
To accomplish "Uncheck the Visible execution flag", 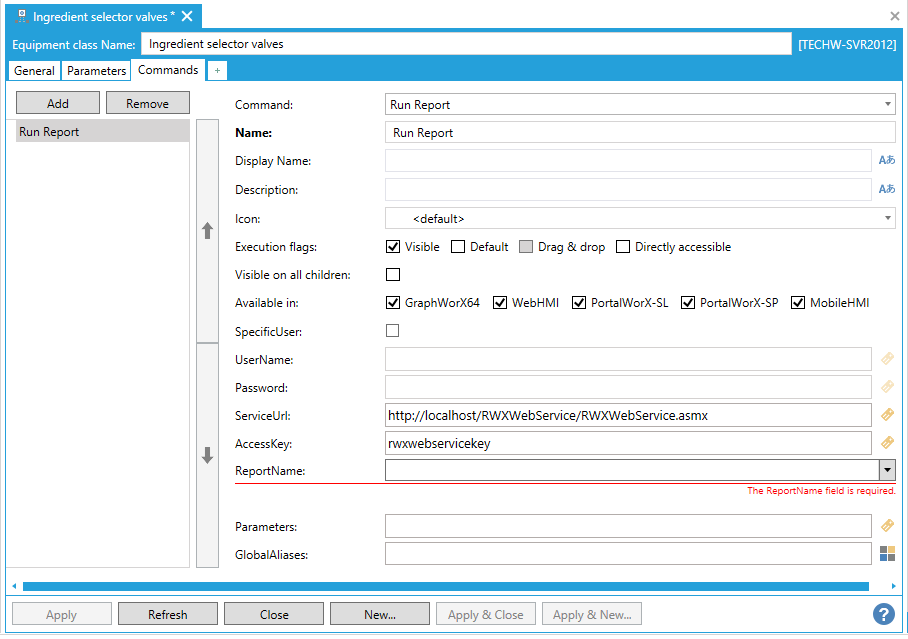I will (393, 247).
